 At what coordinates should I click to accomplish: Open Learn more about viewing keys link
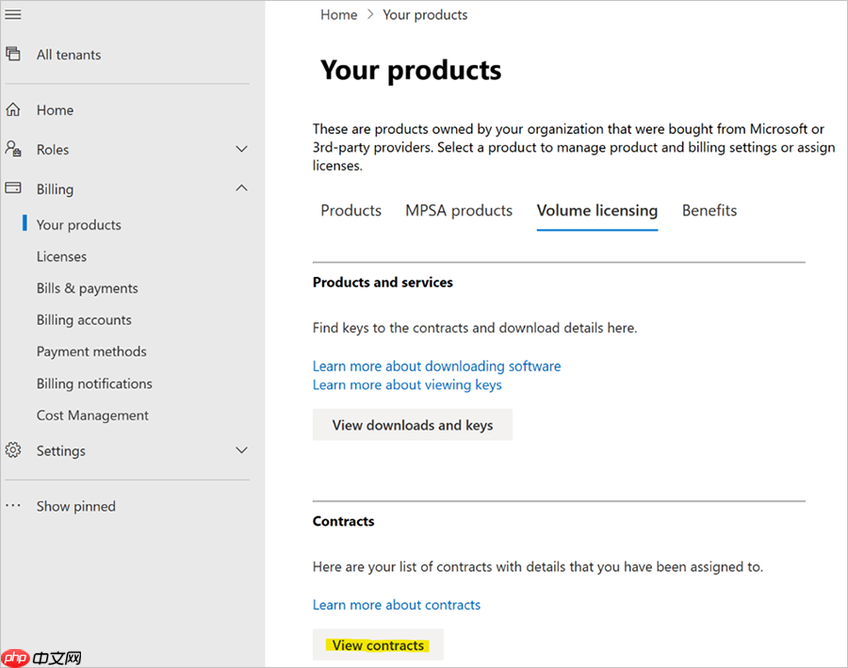[407, 385]
